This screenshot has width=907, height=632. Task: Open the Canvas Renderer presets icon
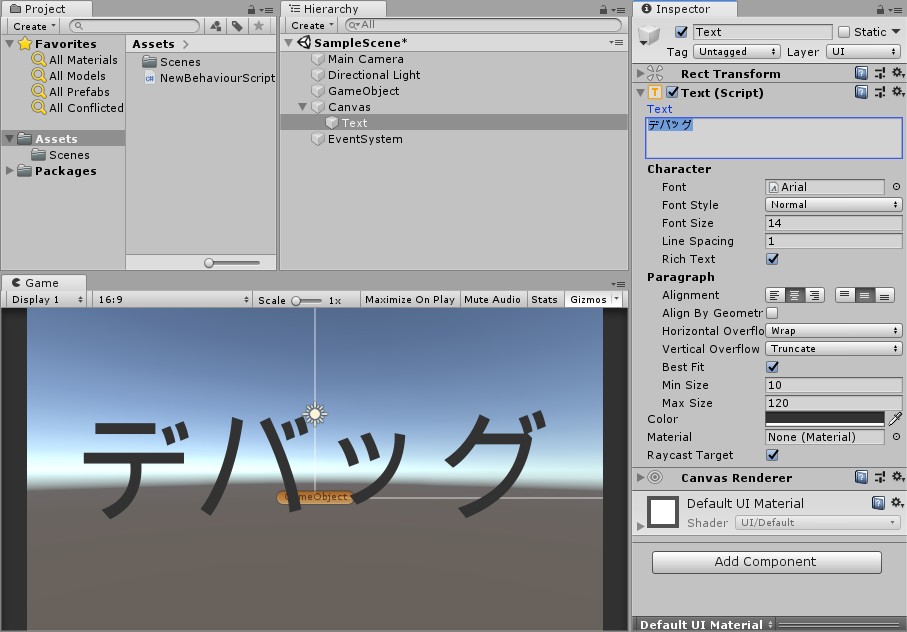(x=878, y=477)
